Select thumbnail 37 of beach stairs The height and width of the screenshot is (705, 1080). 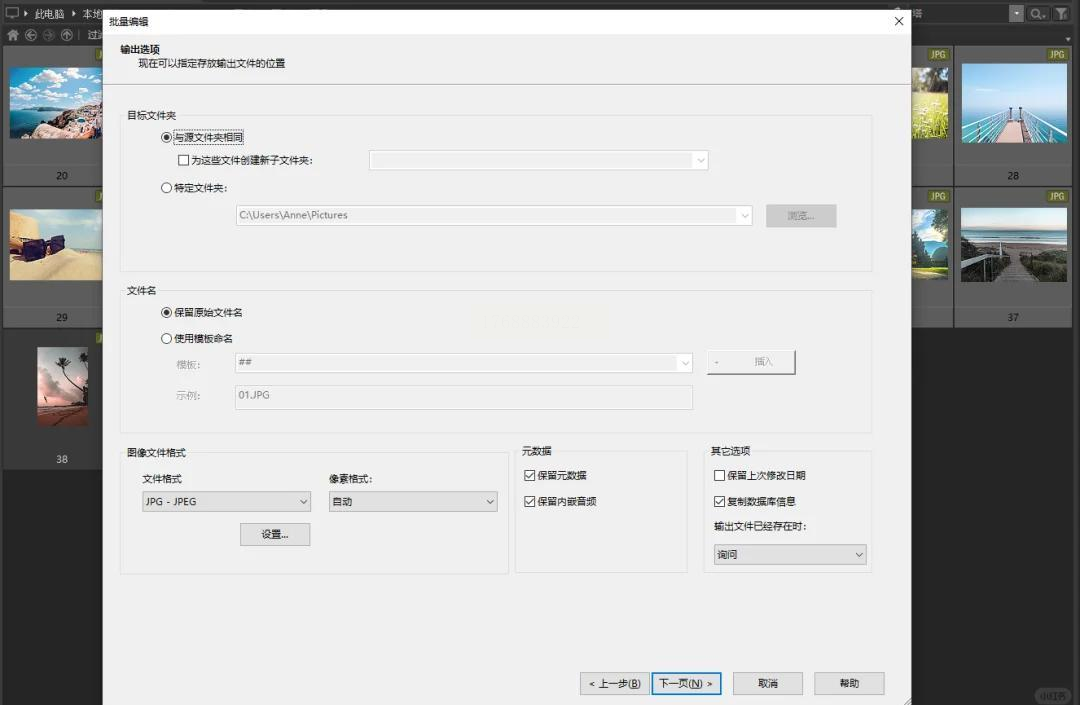[1014, 245]
